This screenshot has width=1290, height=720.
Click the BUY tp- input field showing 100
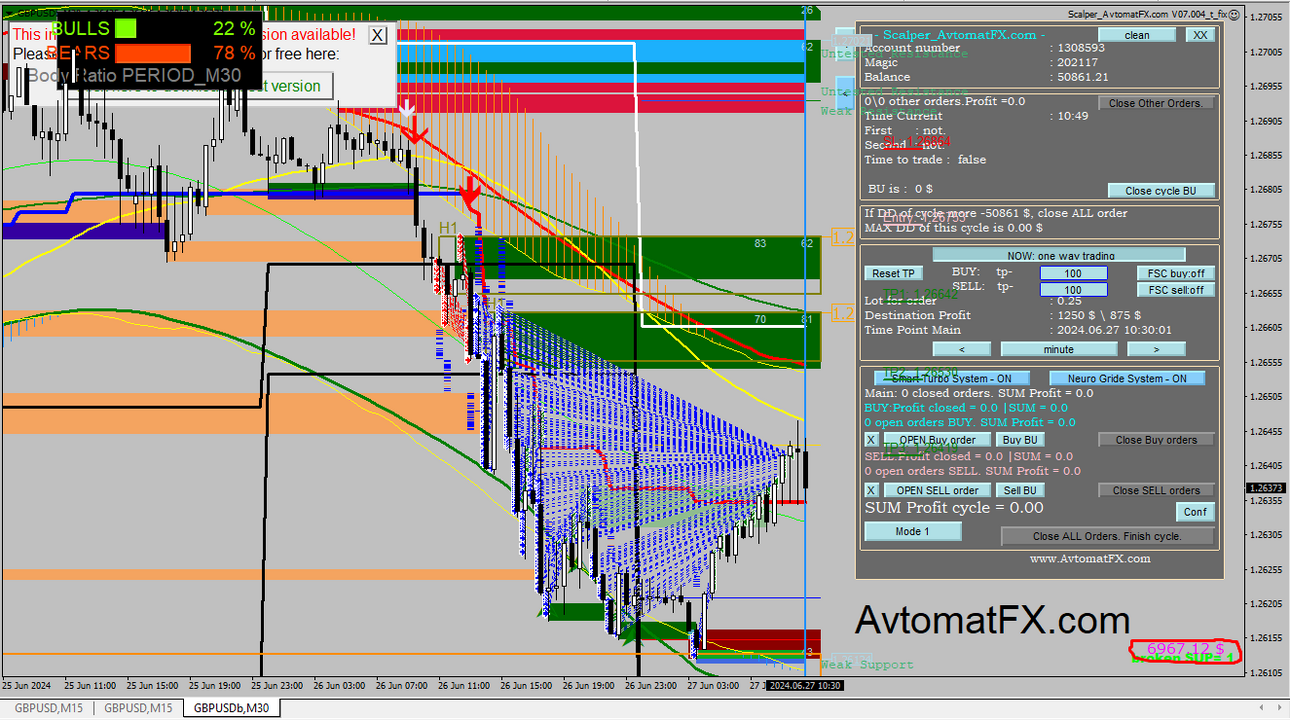(x=1073, y=273)
